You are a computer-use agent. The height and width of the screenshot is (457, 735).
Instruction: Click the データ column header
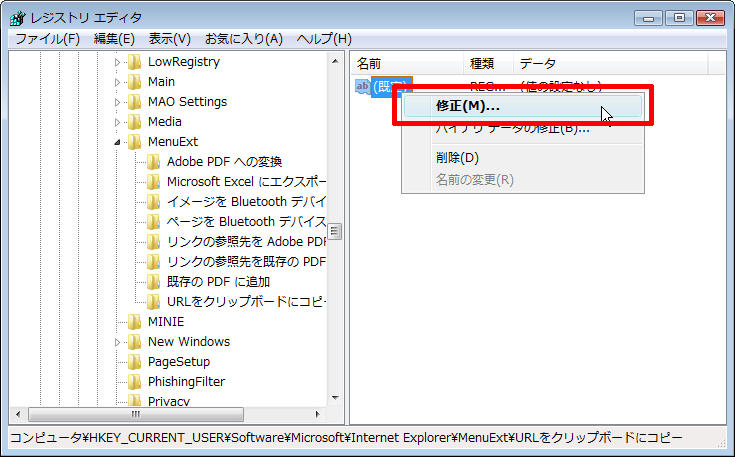pyautogui.click(x=538, y=63)
